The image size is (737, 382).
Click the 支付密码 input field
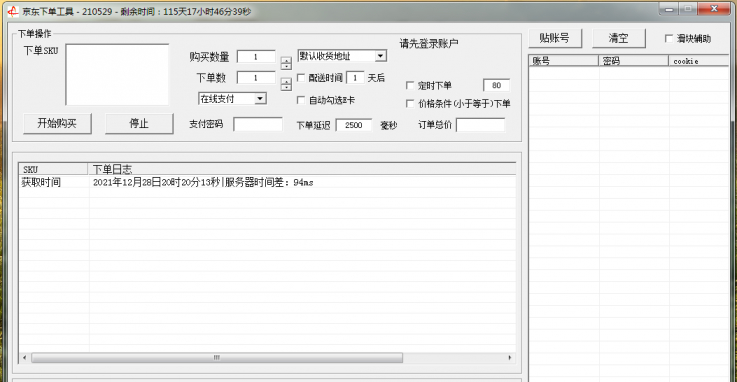coord(258,124)
